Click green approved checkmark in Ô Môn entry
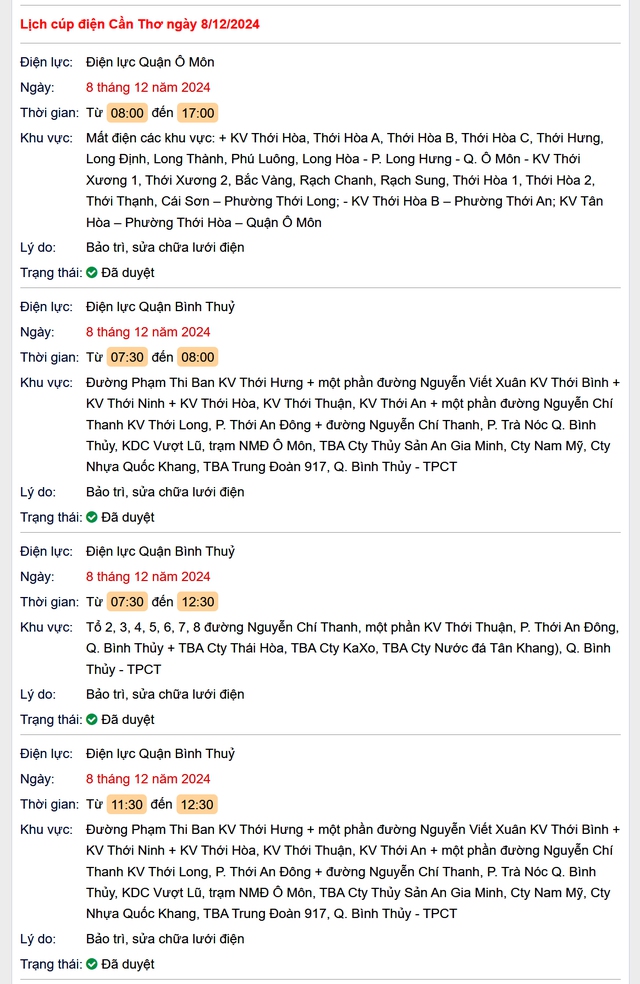This screenshot has width=640, height=984. (92, 272)
